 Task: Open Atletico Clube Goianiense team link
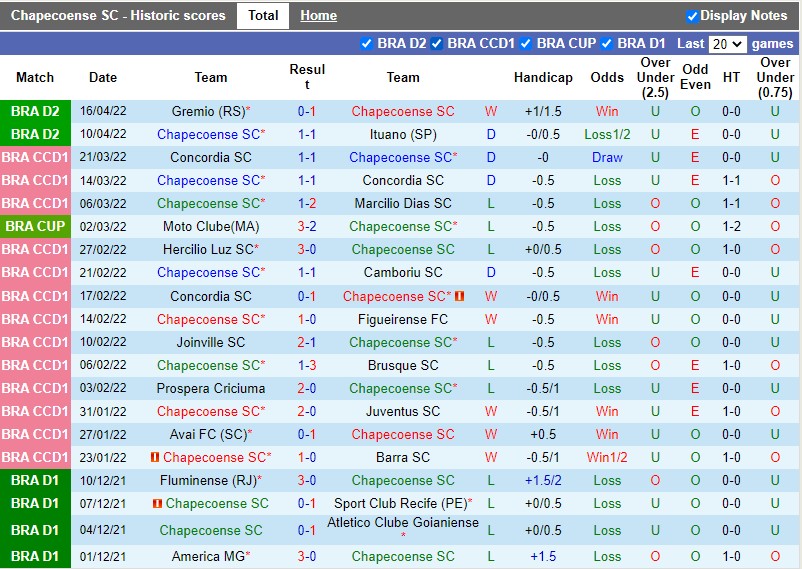403,522
